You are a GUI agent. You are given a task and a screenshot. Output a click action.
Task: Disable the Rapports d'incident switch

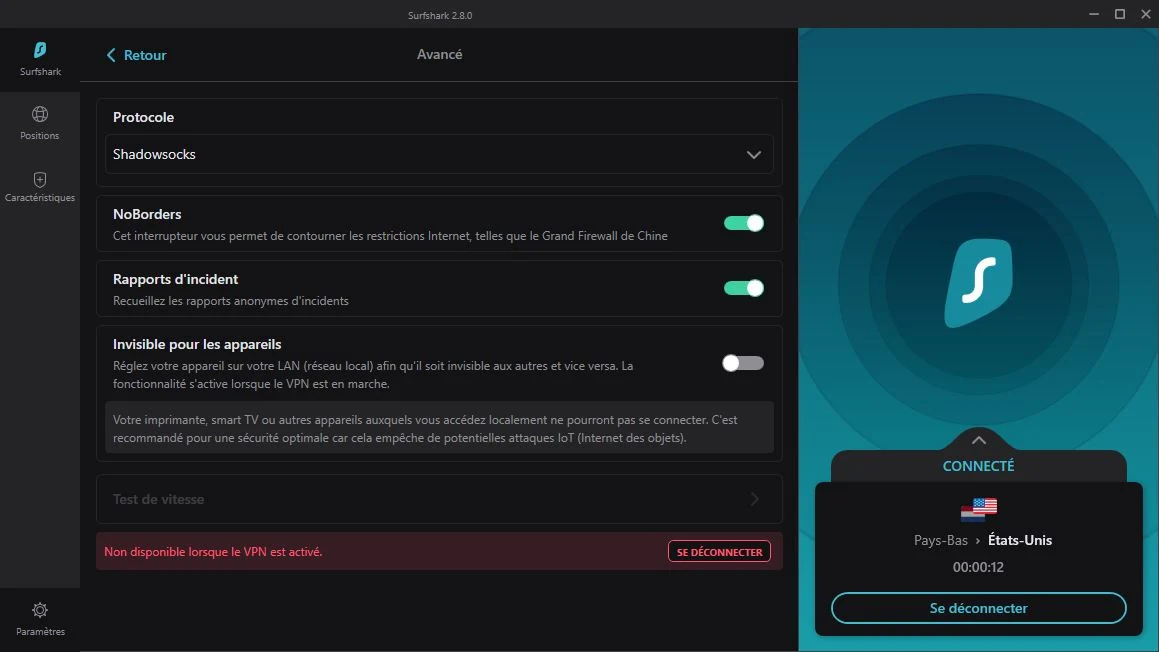pos(743,288)
